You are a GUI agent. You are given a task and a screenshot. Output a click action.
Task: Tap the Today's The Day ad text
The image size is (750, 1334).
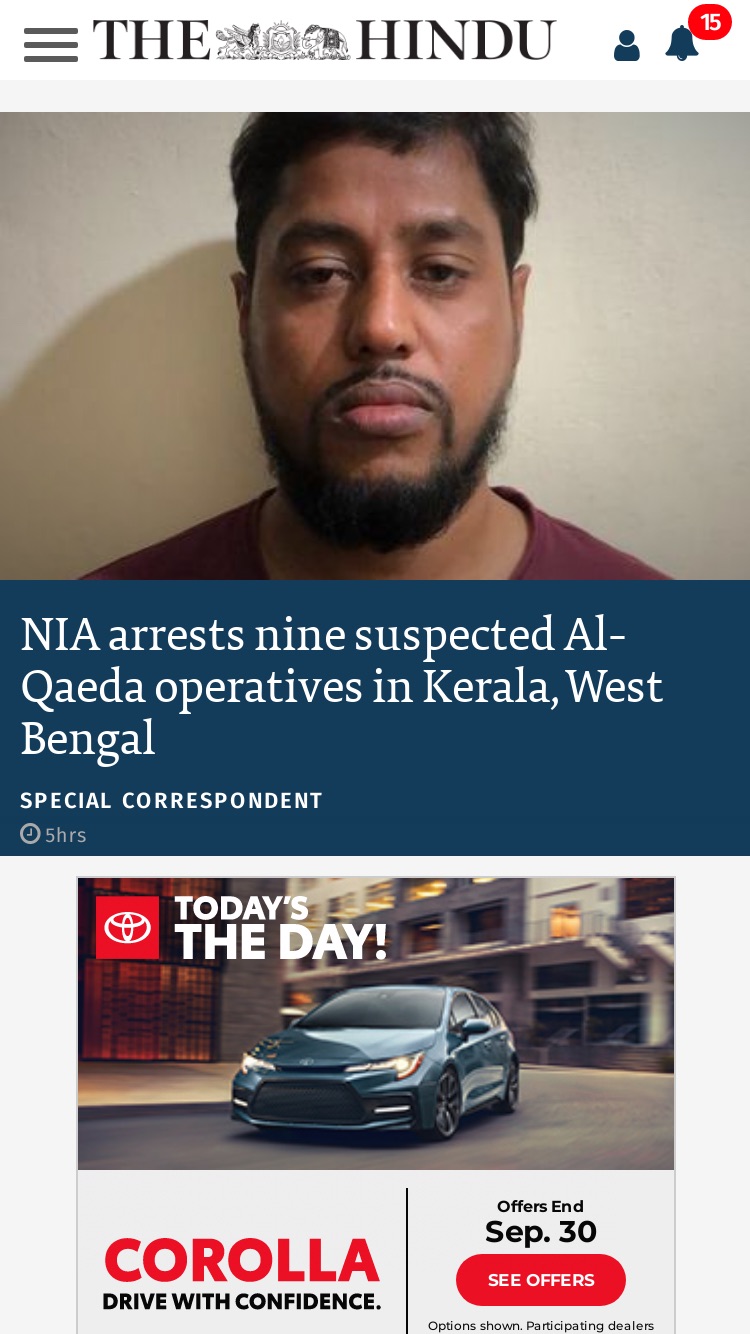point(281,928)
